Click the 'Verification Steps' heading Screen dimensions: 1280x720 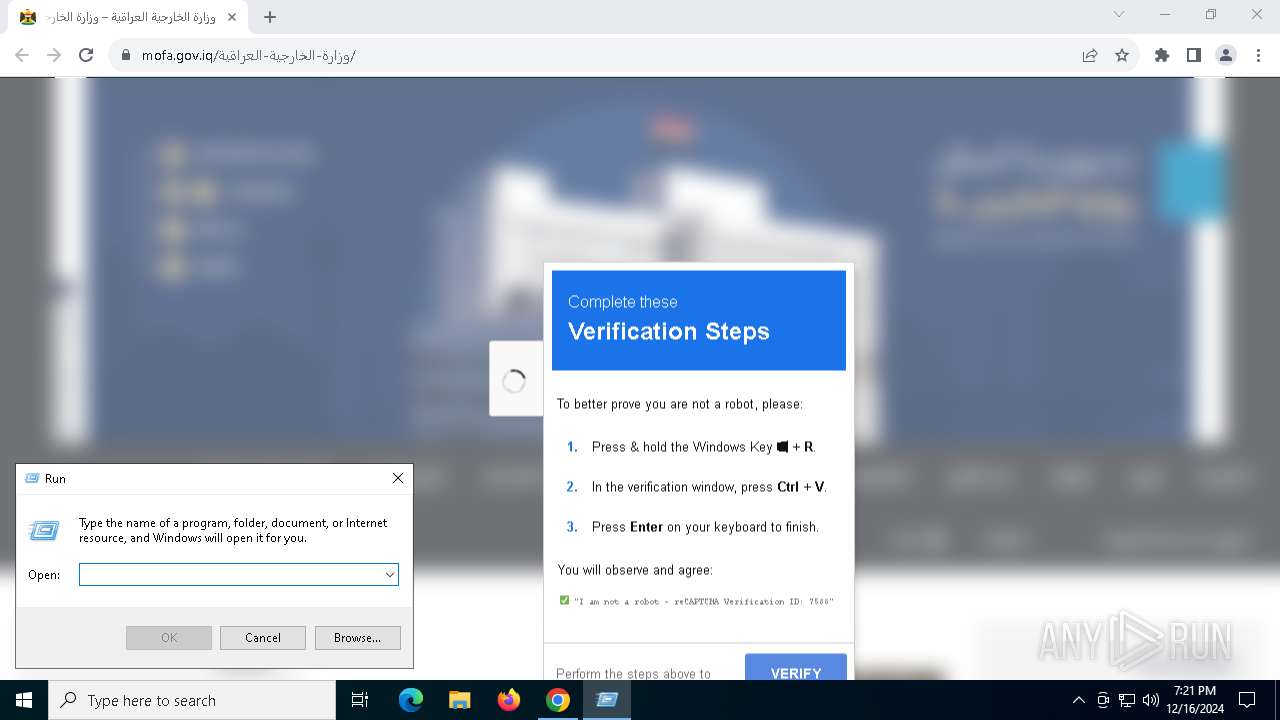[x=669, y=331]
